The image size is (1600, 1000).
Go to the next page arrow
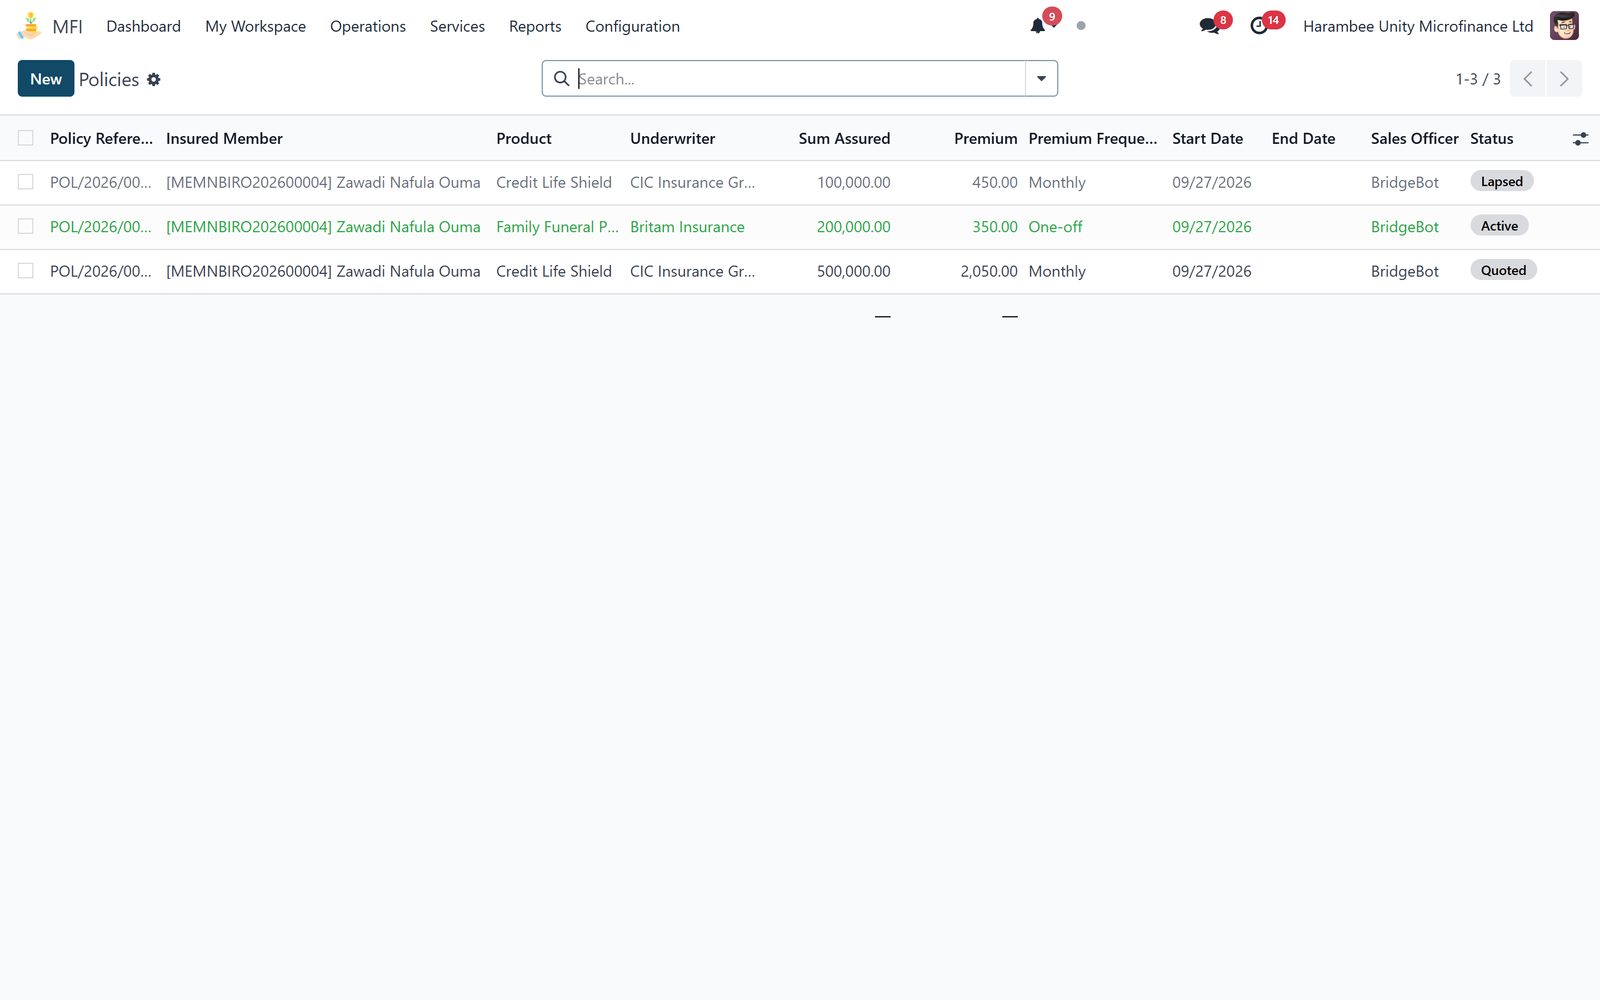tap(1564, 79)
